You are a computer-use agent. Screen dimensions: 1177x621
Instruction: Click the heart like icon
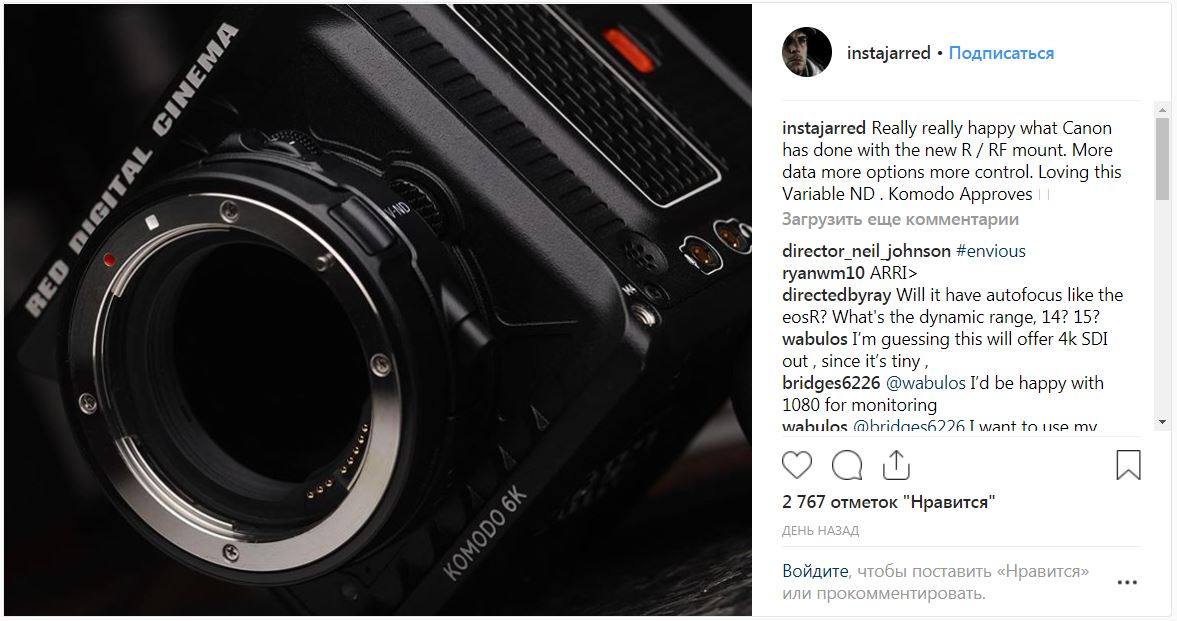tap(796, 466)
